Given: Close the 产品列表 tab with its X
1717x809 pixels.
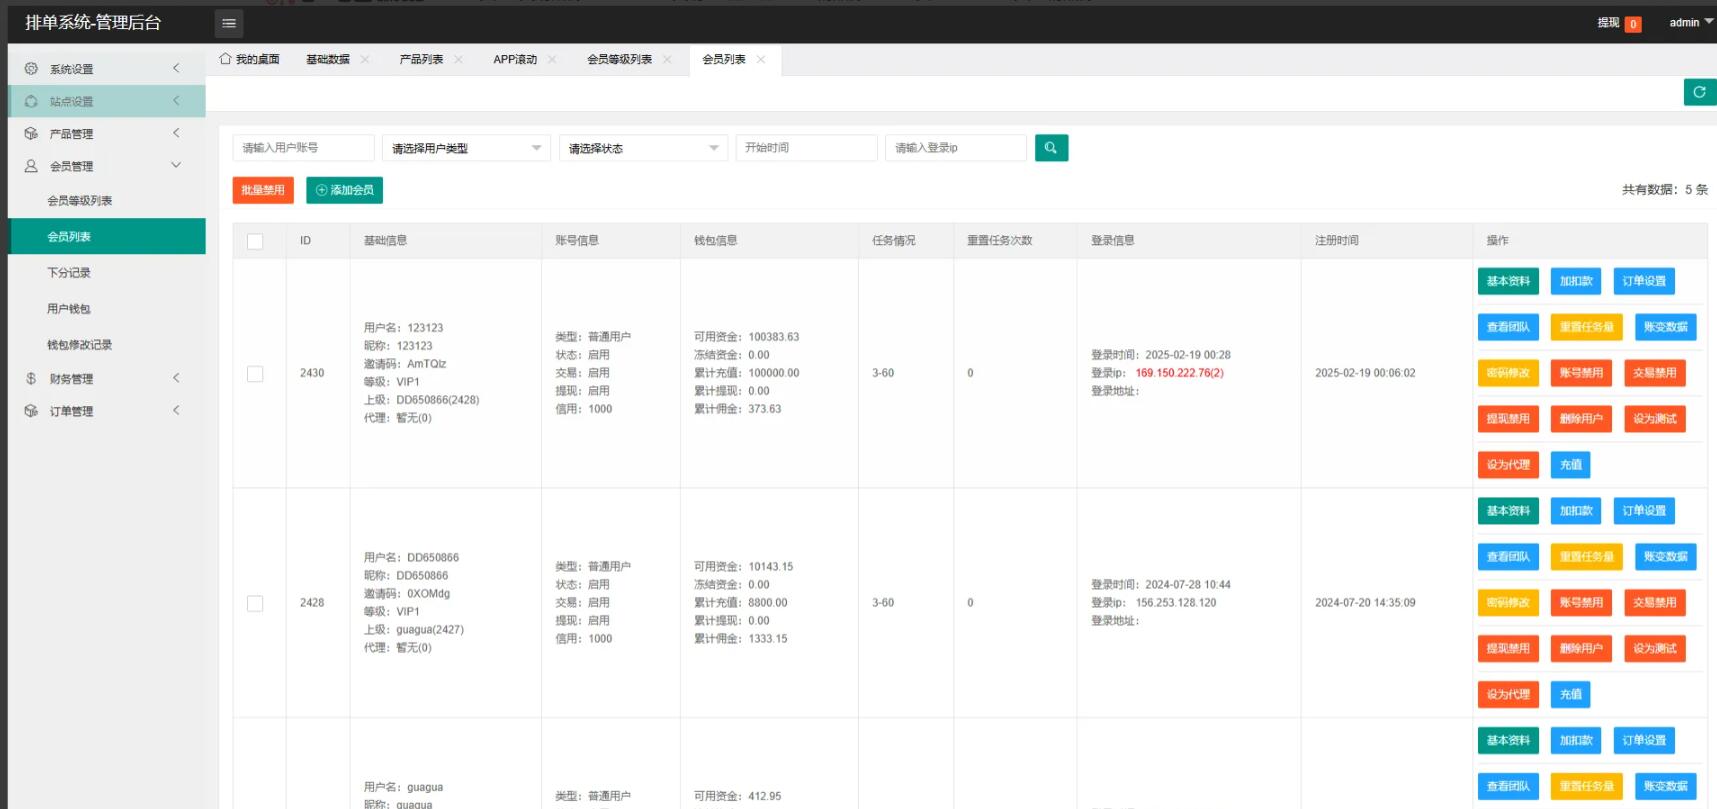Looking at the screenshot, I should 458,60.
